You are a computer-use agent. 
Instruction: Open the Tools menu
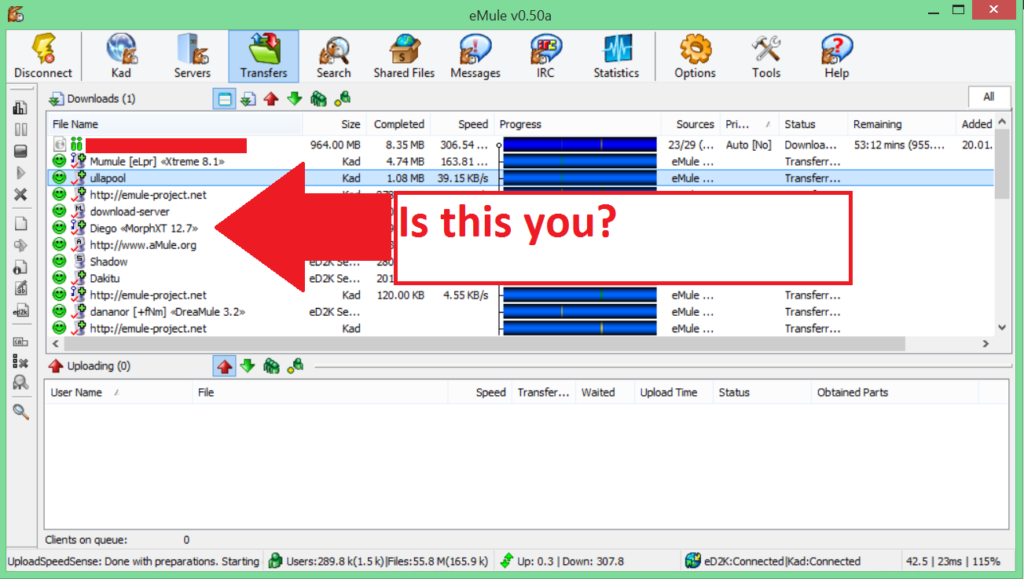(x=766, y=56)
